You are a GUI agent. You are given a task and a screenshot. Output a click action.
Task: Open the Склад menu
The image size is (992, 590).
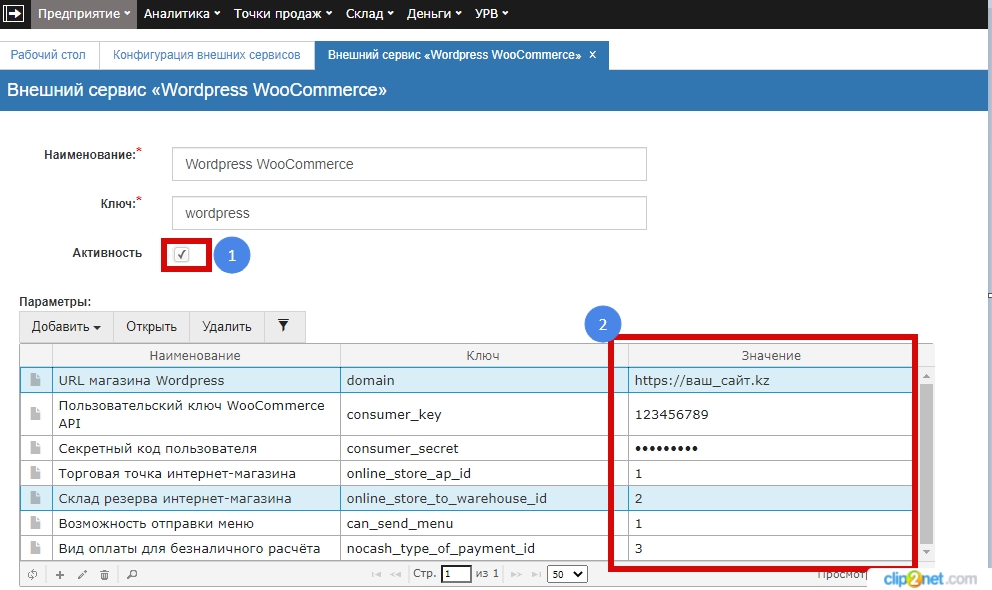pyautogui.click(x=369, y=14)
